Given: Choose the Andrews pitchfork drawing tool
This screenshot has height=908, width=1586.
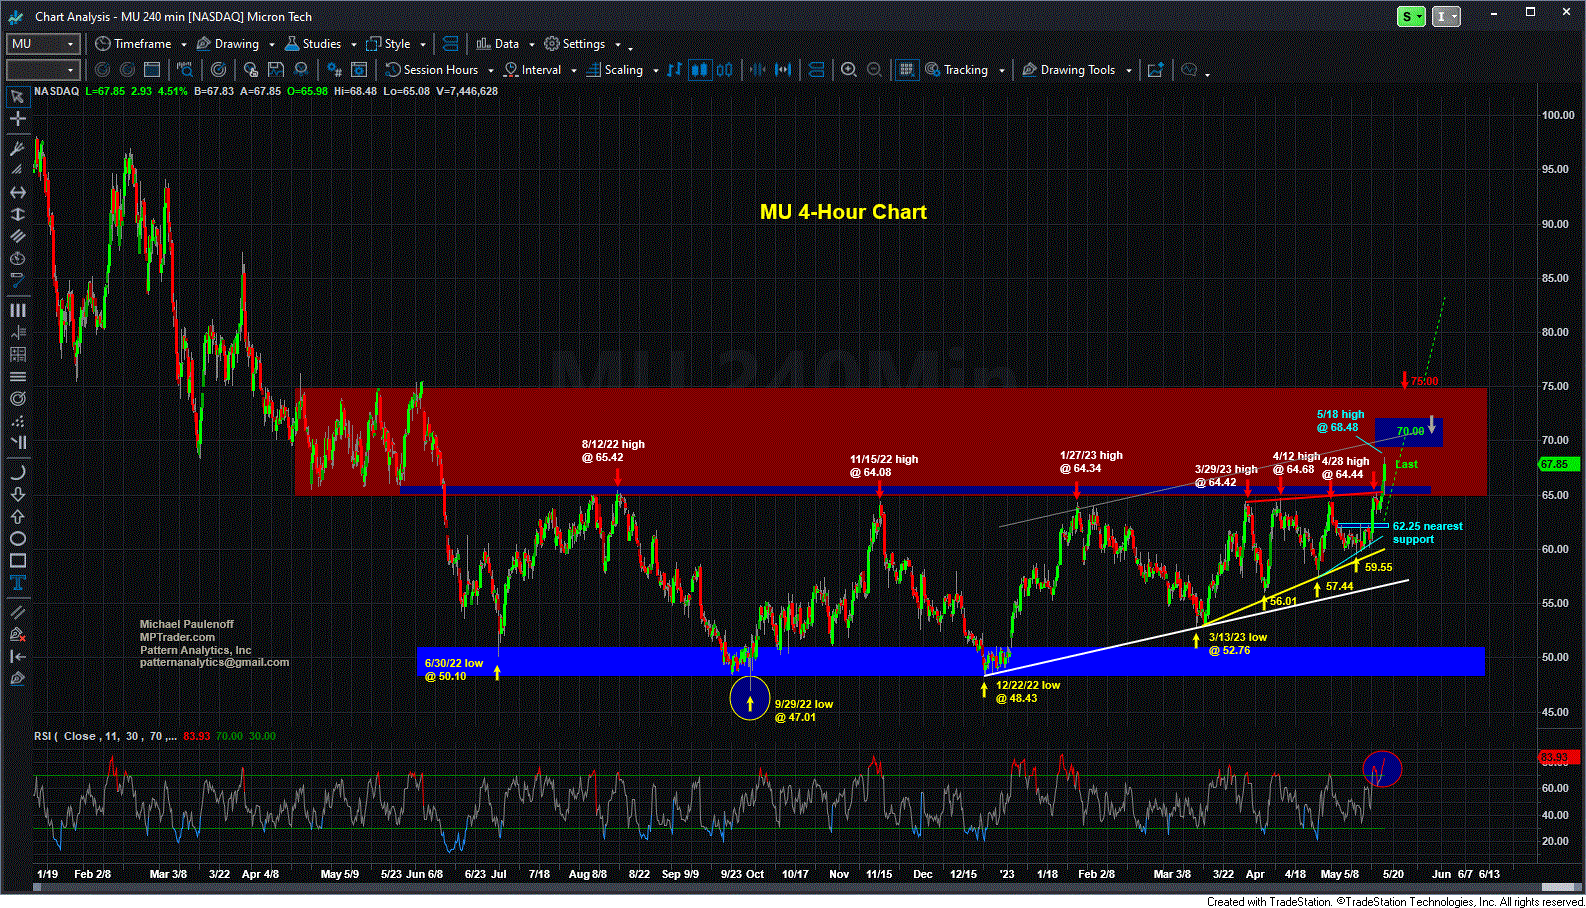Looking at the screenshot, I should (x=17, y=149).
